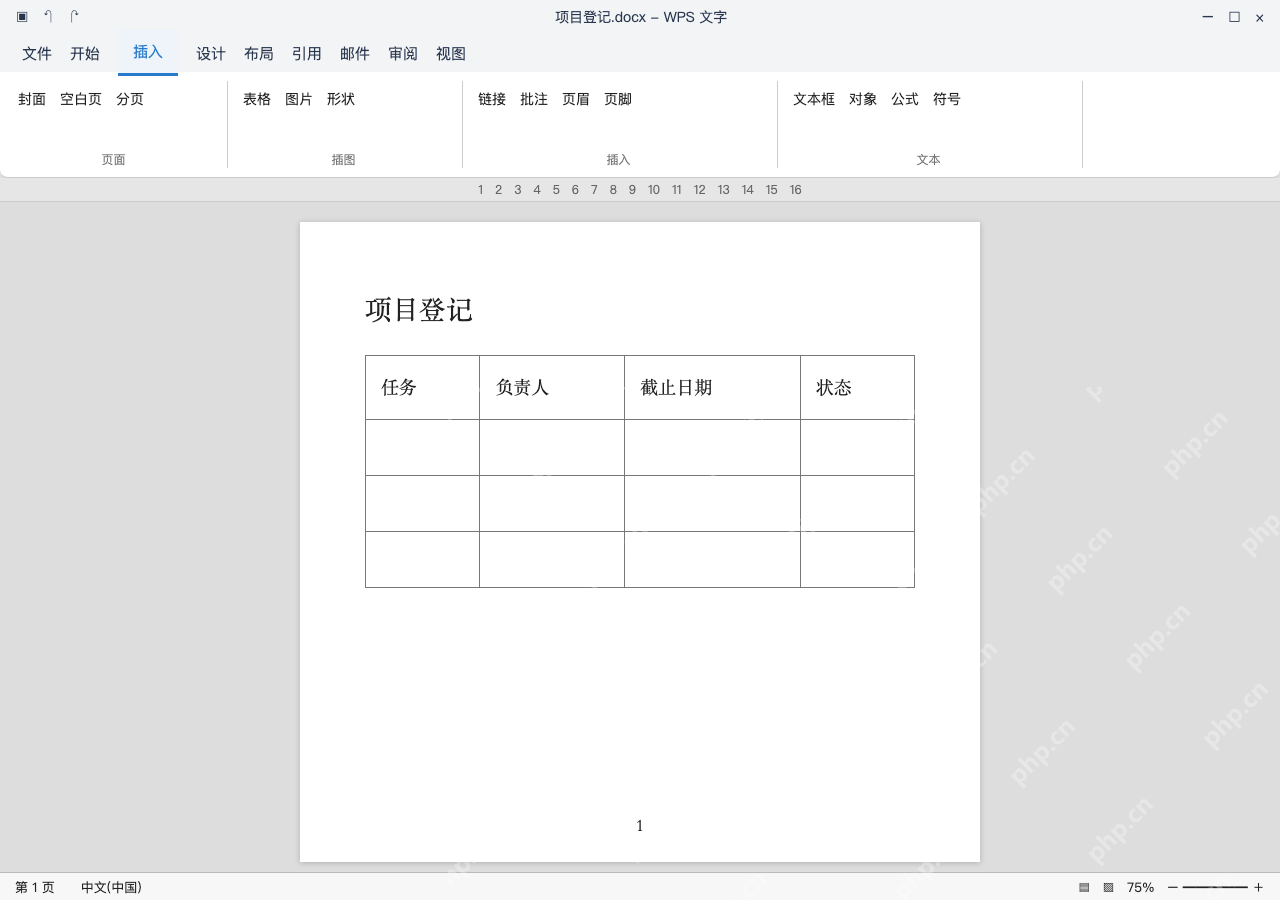
Task: Open the 文件 menu
Action: tap(37, 54)
